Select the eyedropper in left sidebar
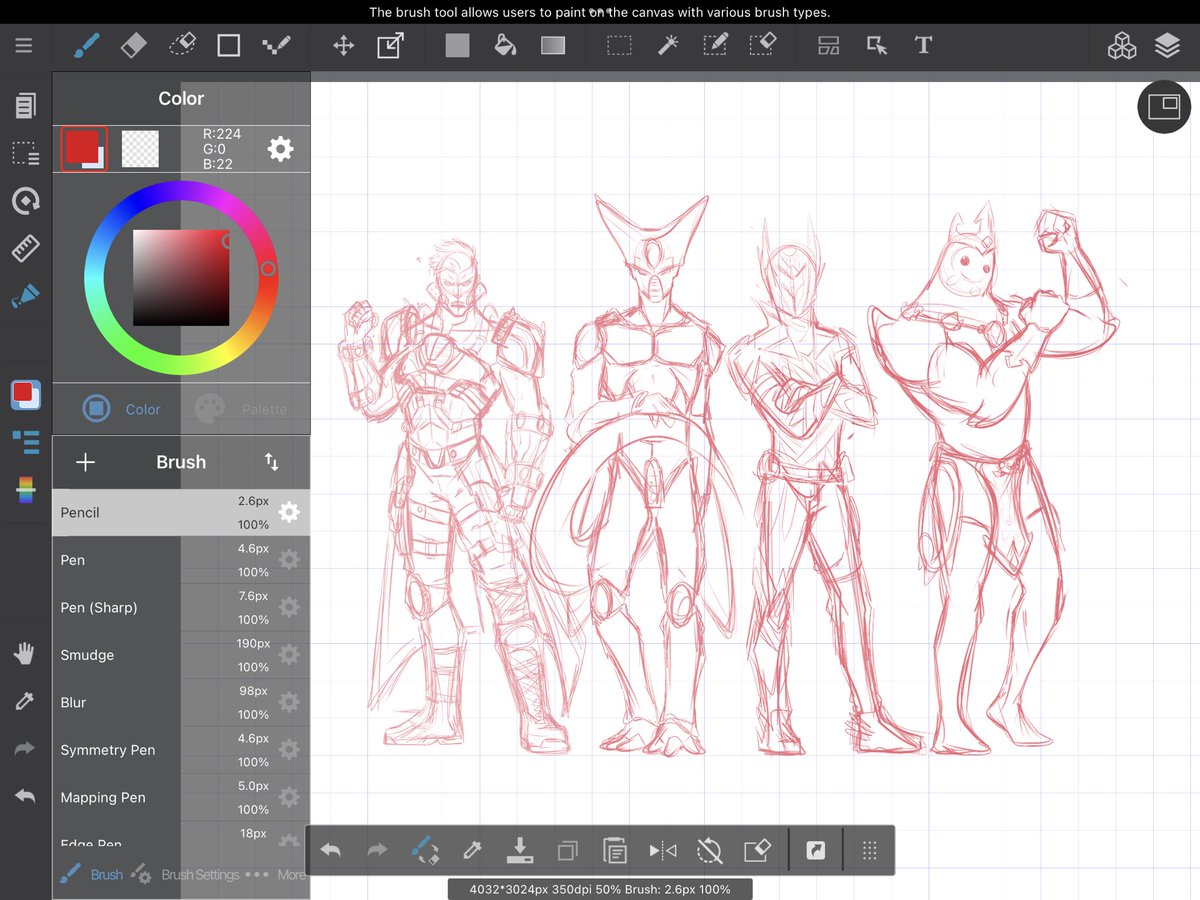Image resolution: width=1200 pixels, height=900 pixels. coord(25,701)
